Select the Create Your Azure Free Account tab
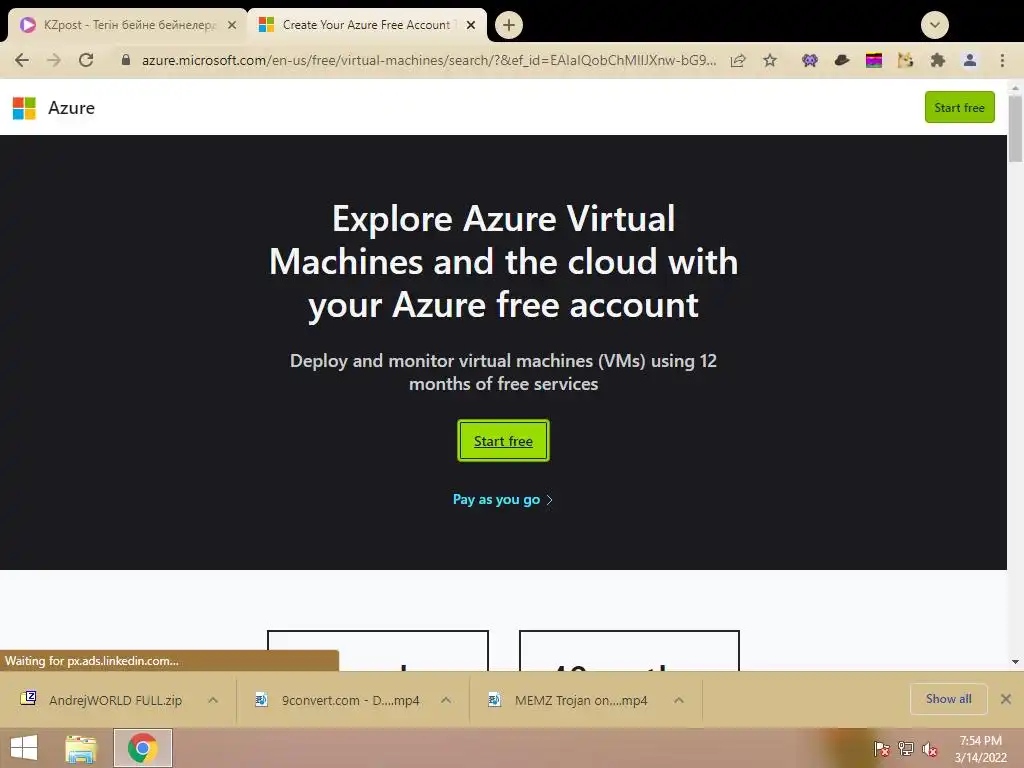 367,25
